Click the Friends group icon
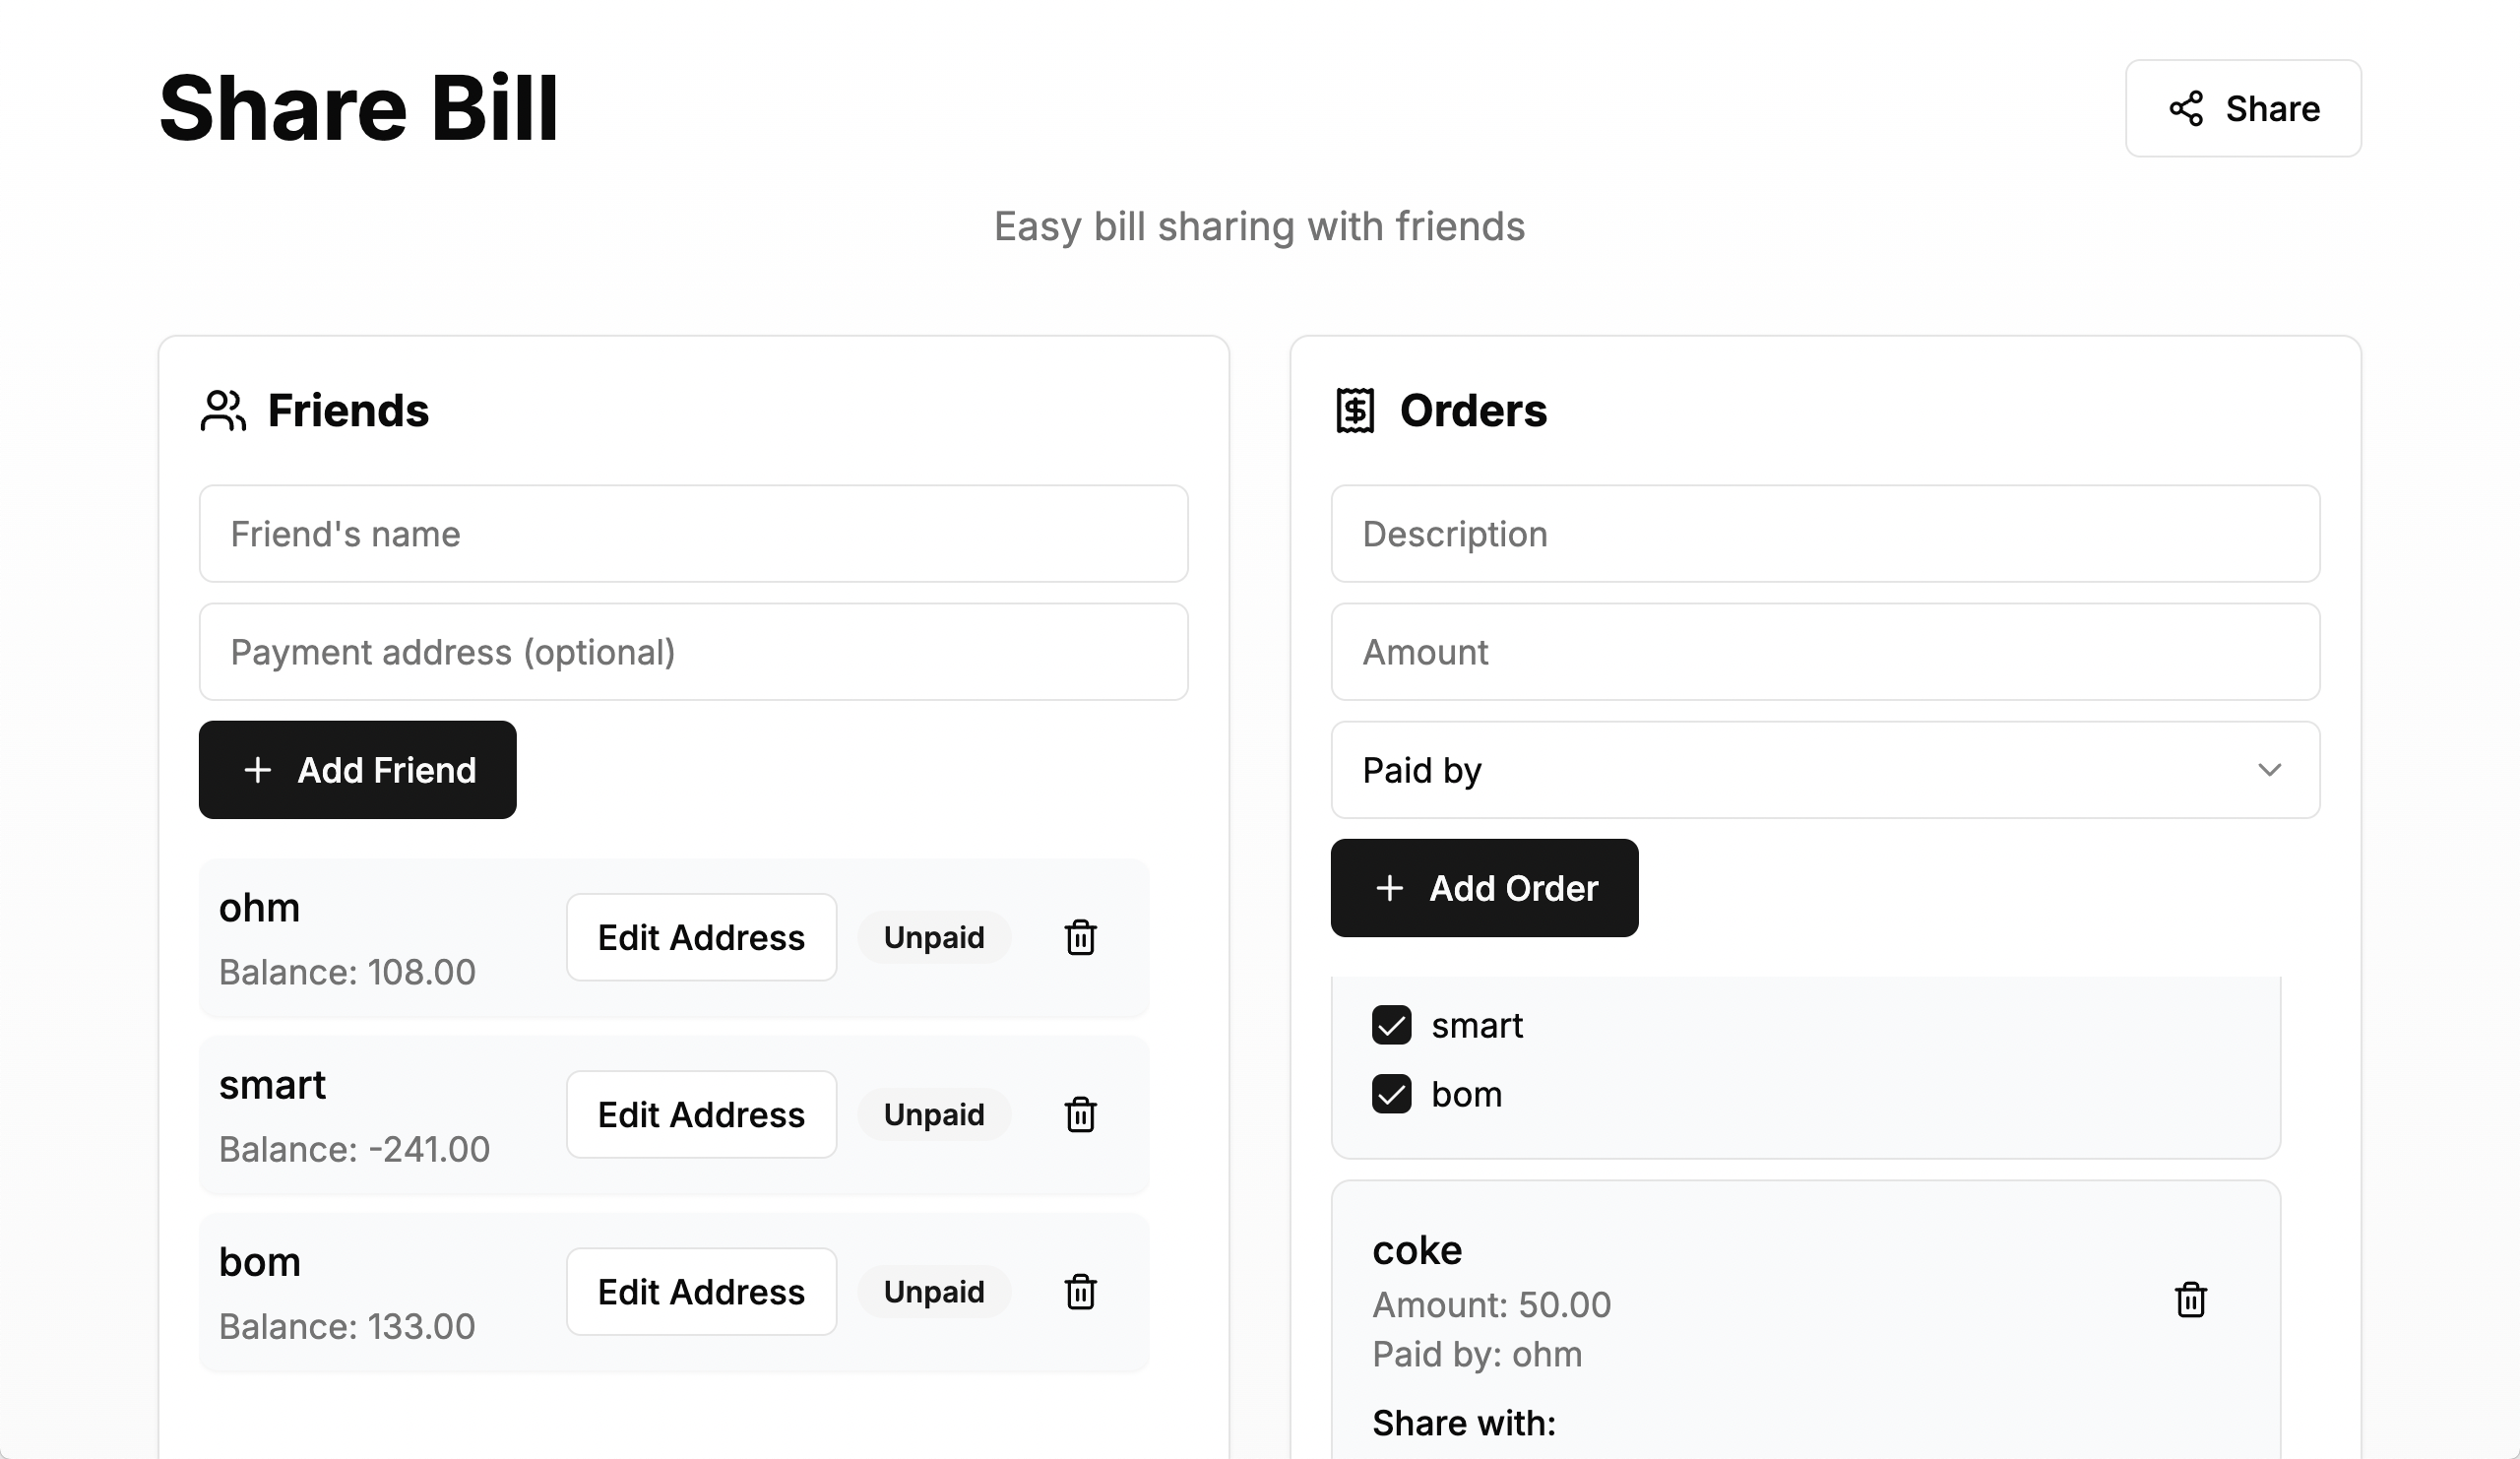Screen dimensions: 2520x1459 (x=222, y=411)
